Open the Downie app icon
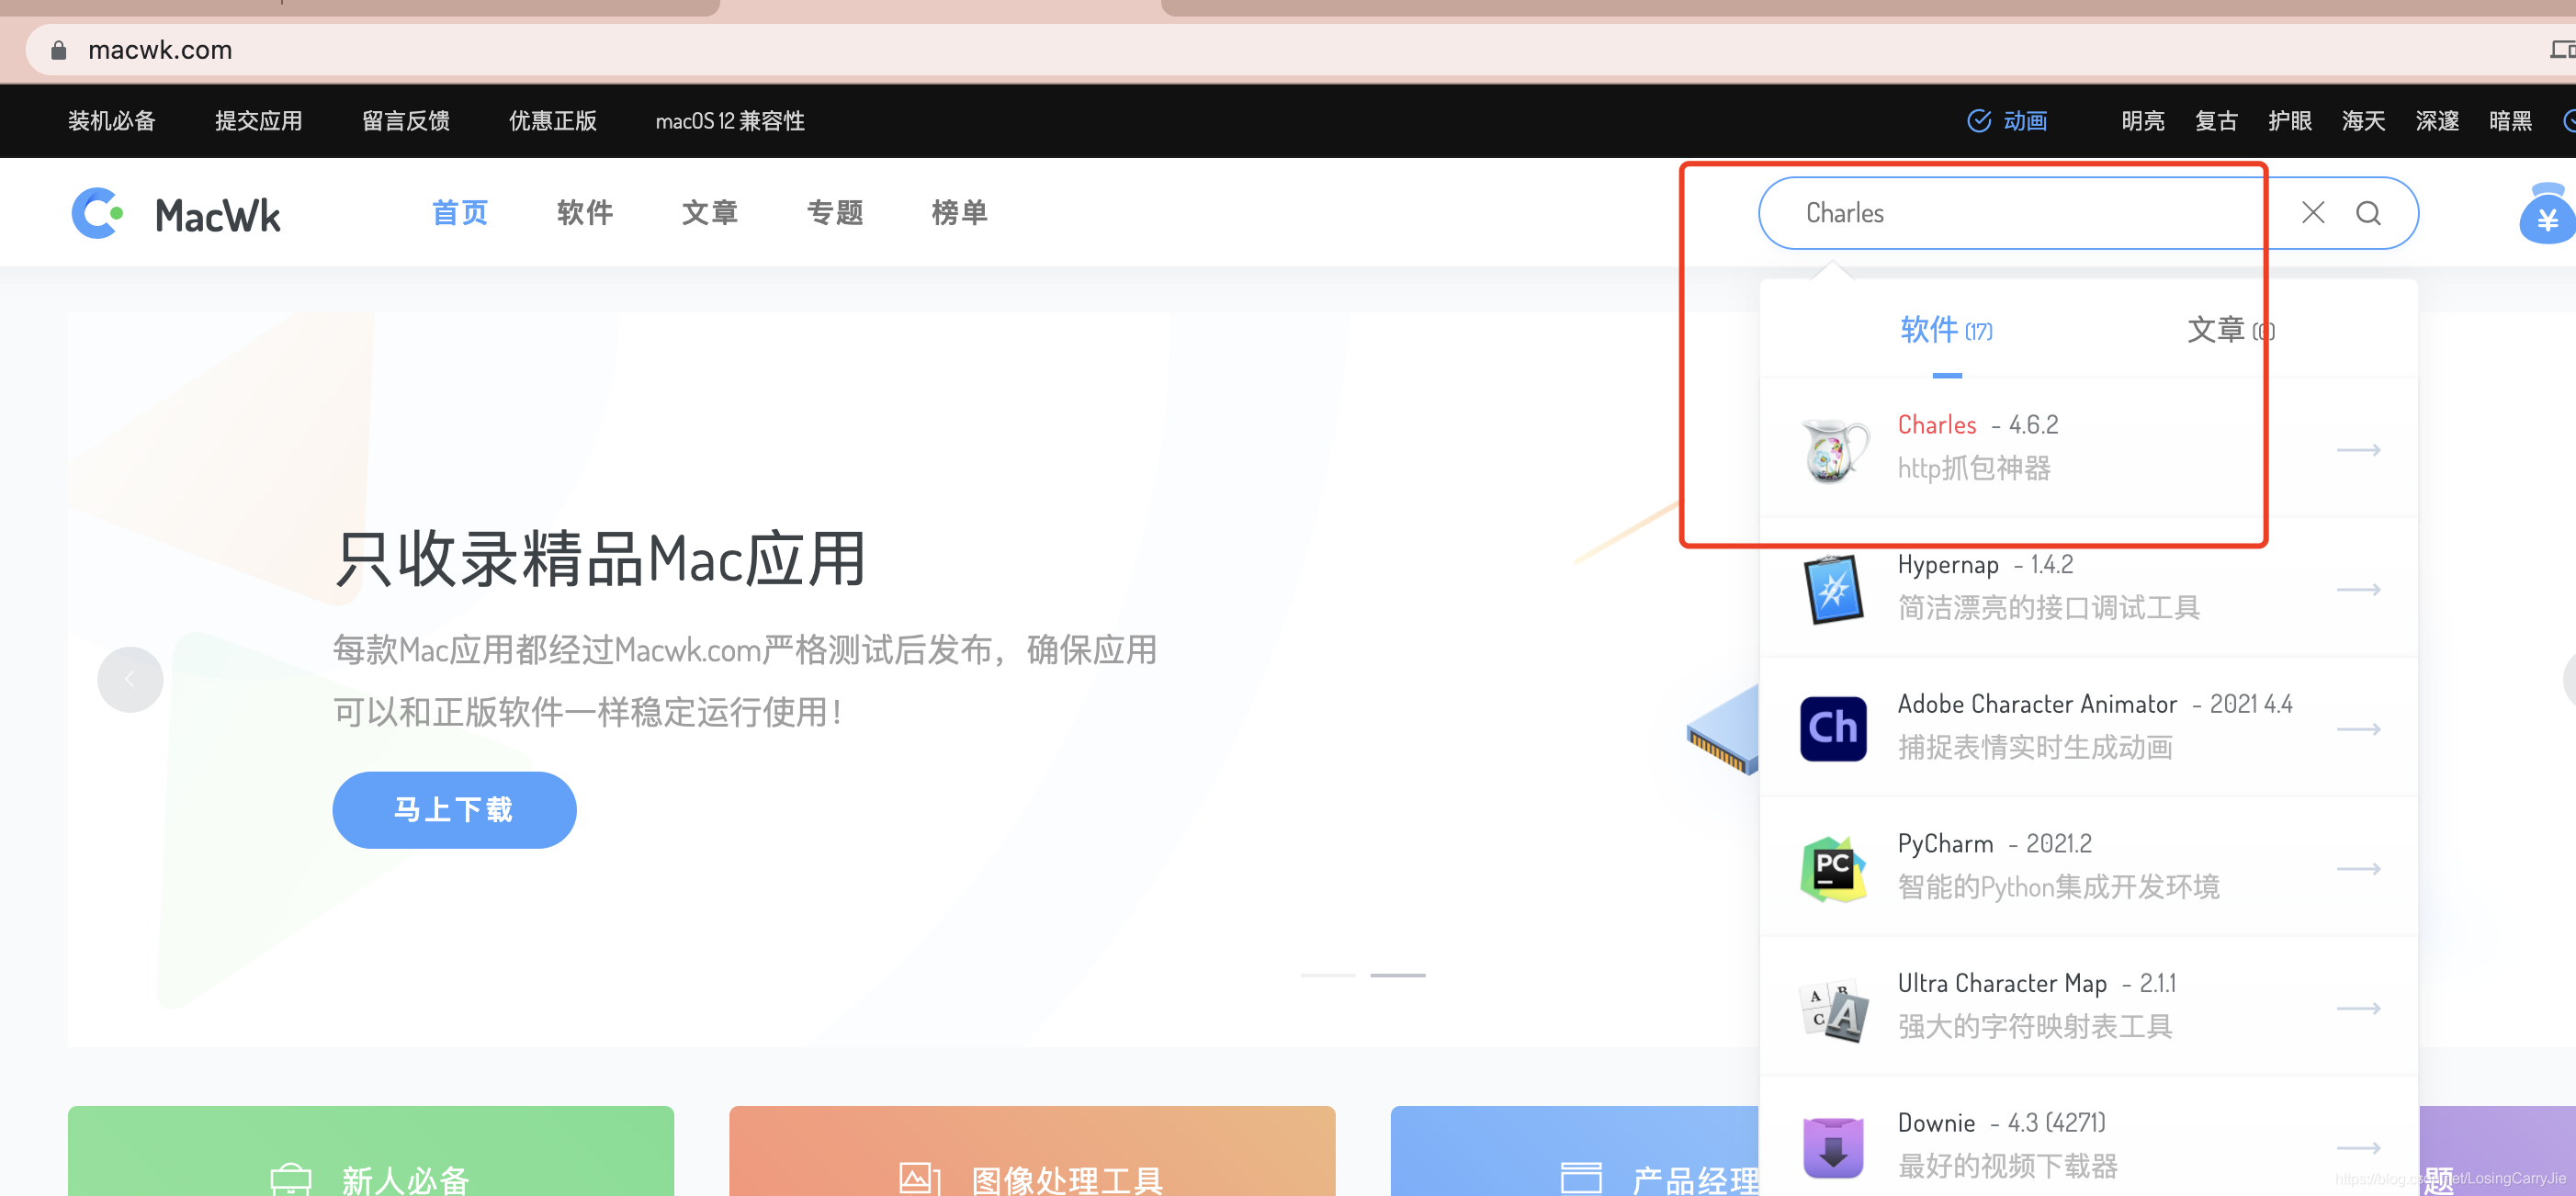The width and height of the screenshot is (2576, 1196). click(1833, 1147)
